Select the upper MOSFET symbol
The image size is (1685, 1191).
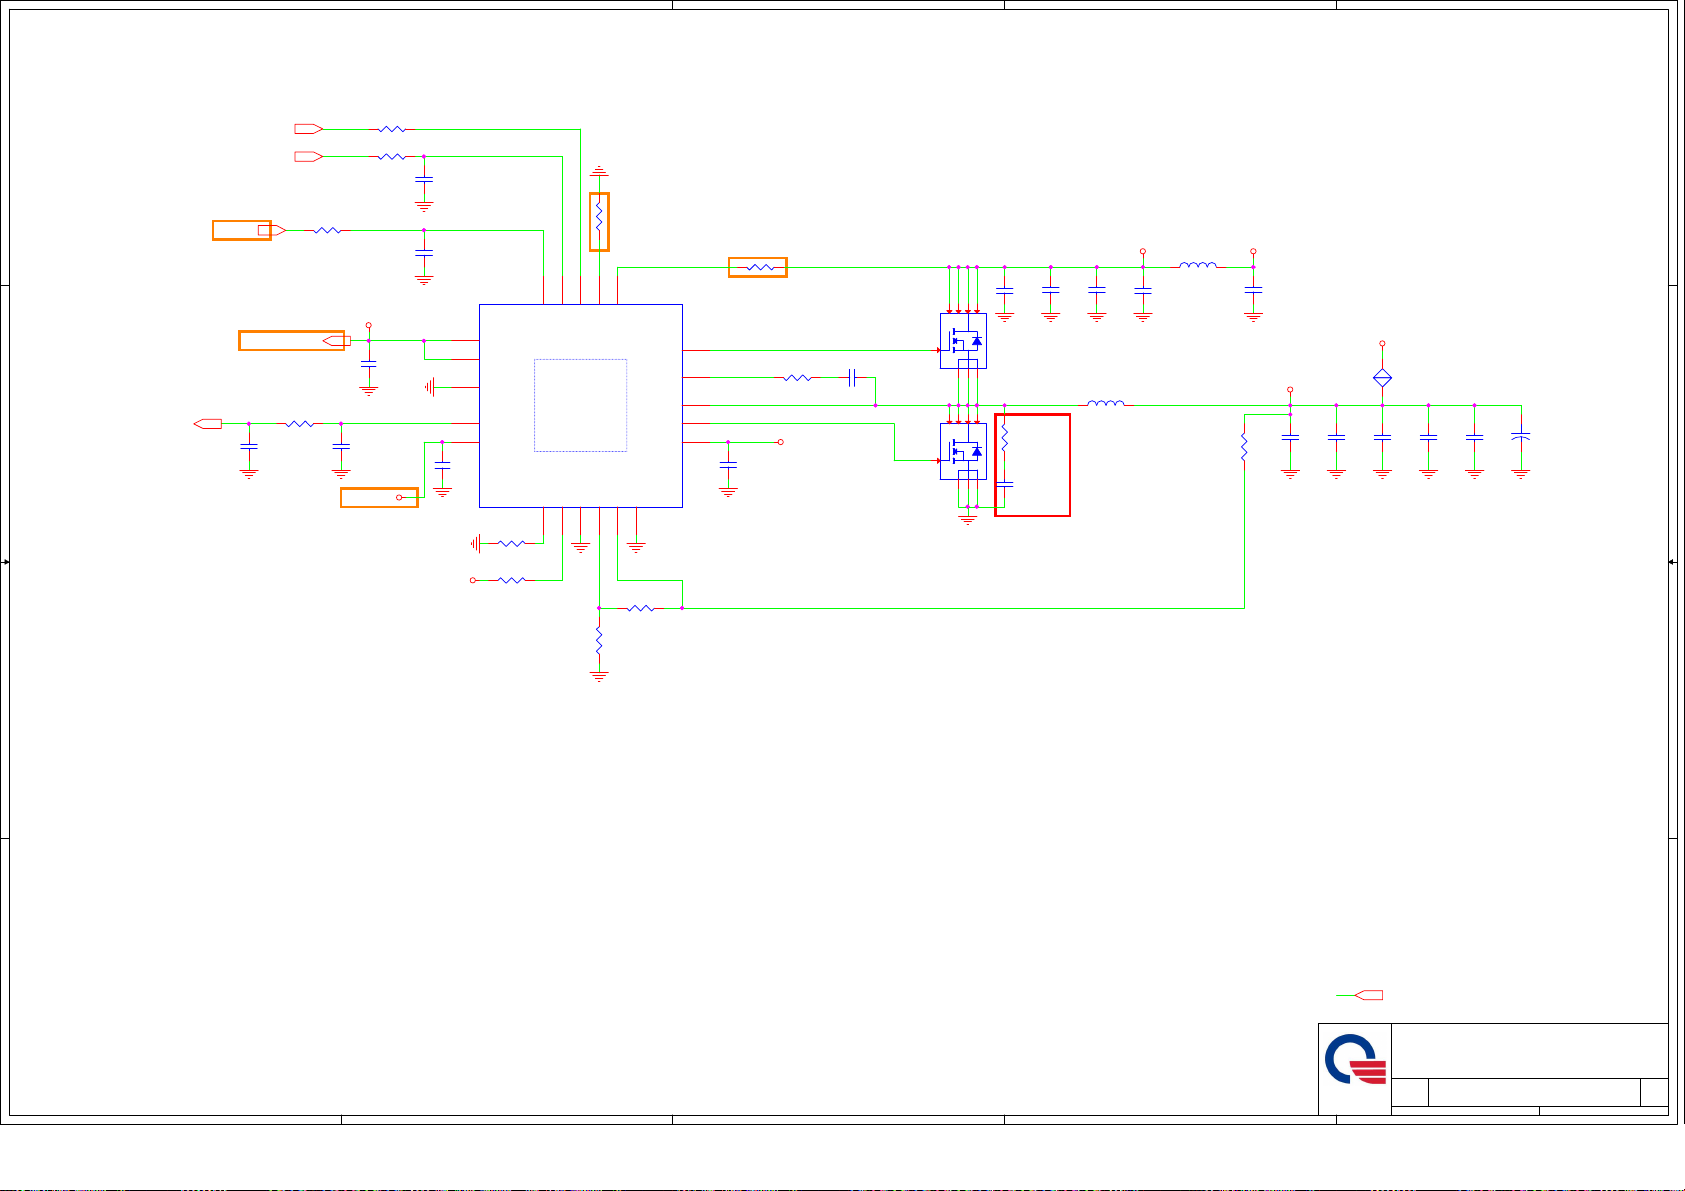[963, 341]
